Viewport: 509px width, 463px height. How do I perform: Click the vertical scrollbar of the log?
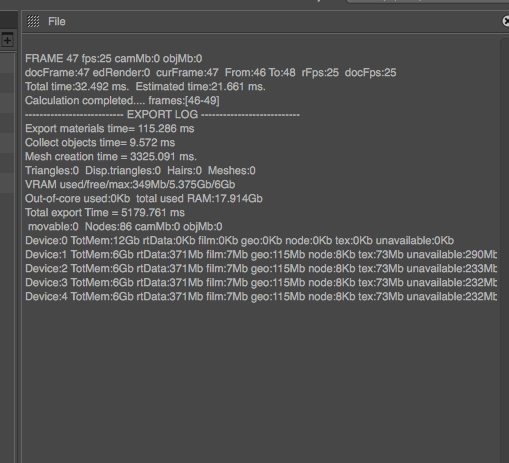pos(504,250)
